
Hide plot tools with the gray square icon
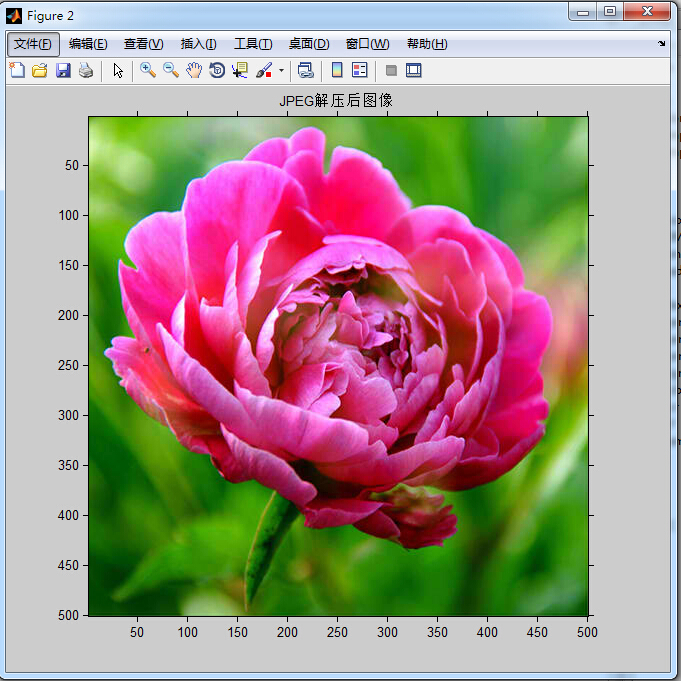click(391, 70)
